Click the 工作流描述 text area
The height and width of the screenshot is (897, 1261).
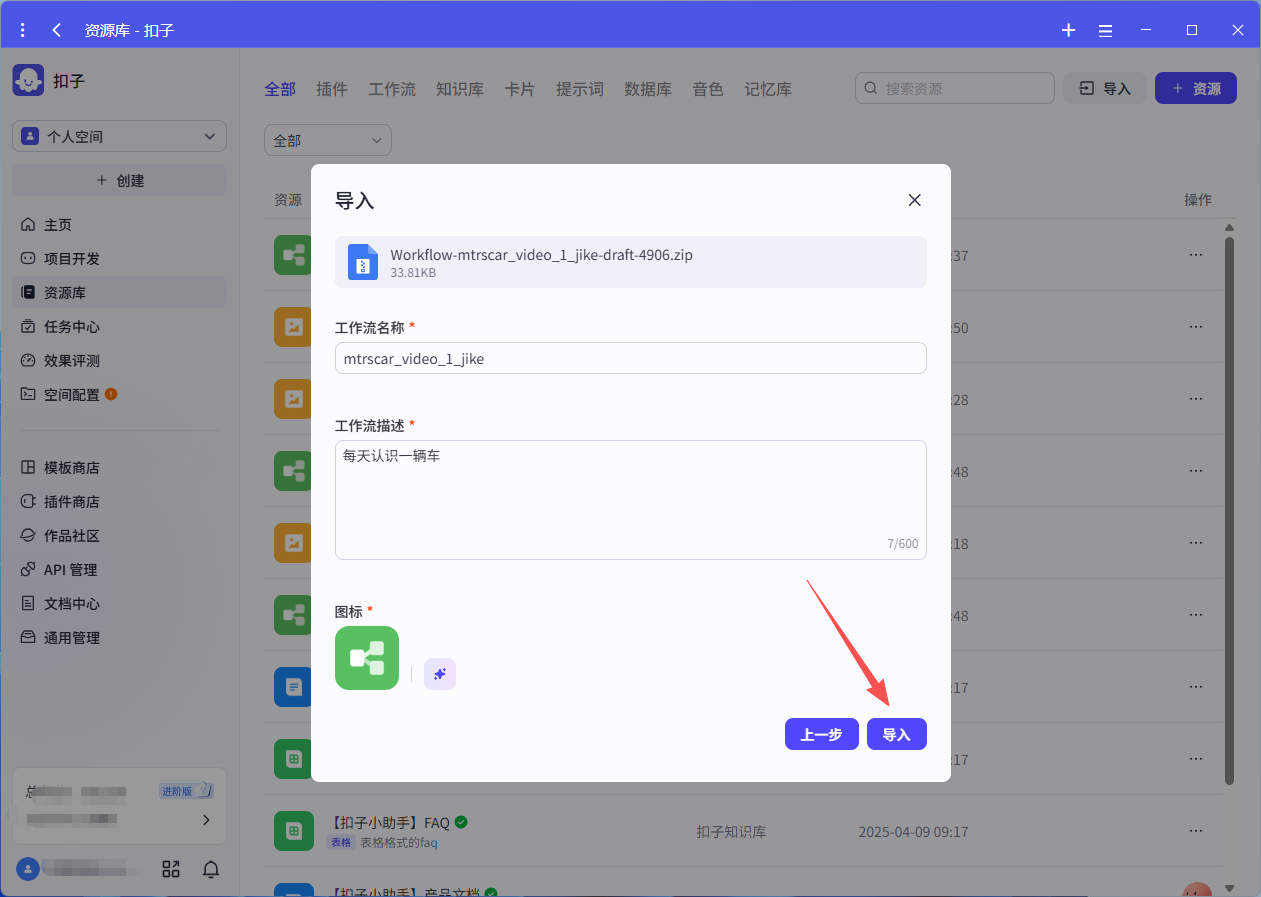[630, 498]
